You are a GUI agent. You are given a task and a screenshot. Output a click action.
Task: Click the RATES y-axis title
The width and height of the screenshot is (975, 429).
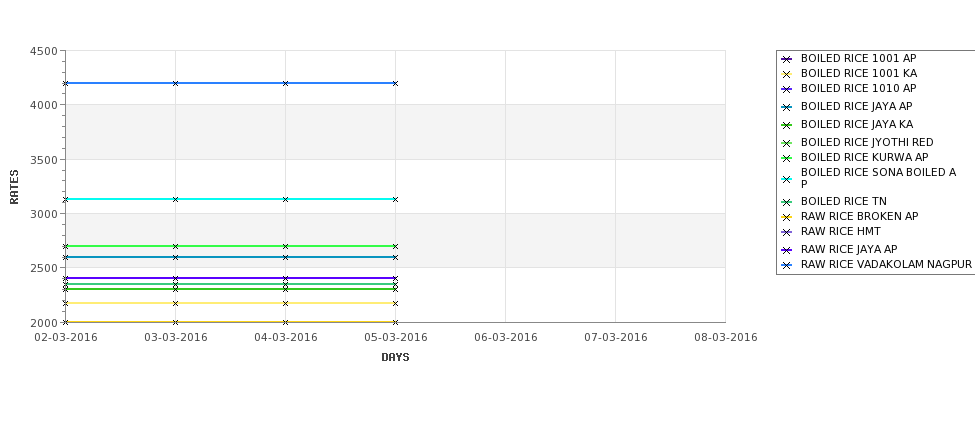tap(14, 187)
